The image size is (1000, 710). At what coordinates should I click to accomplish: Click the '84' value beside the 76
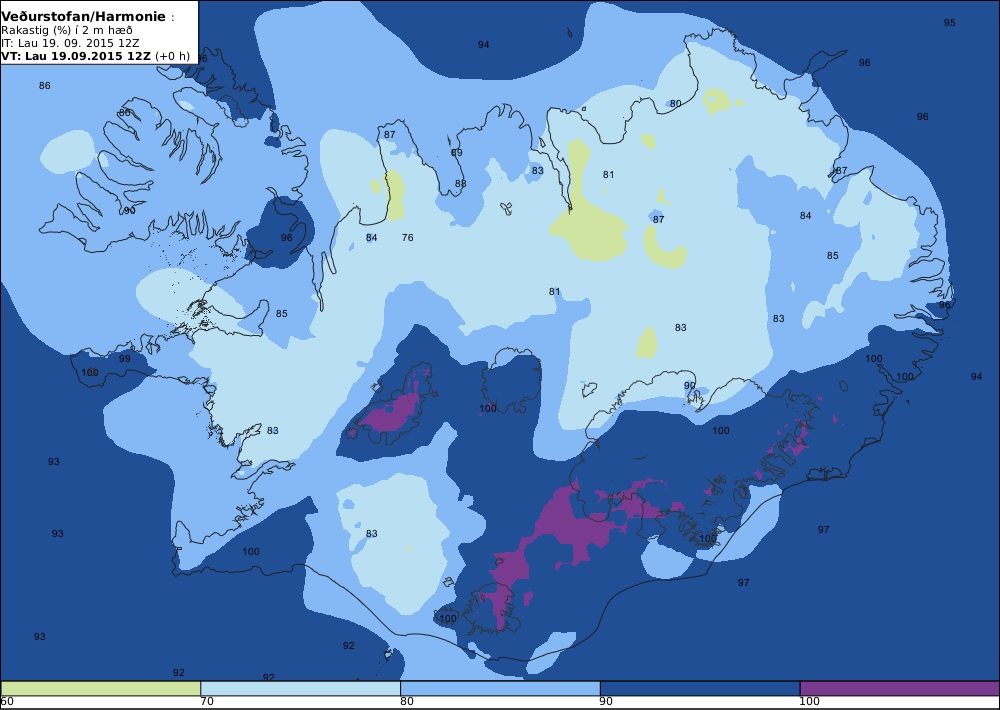click(x=372, y=238)
